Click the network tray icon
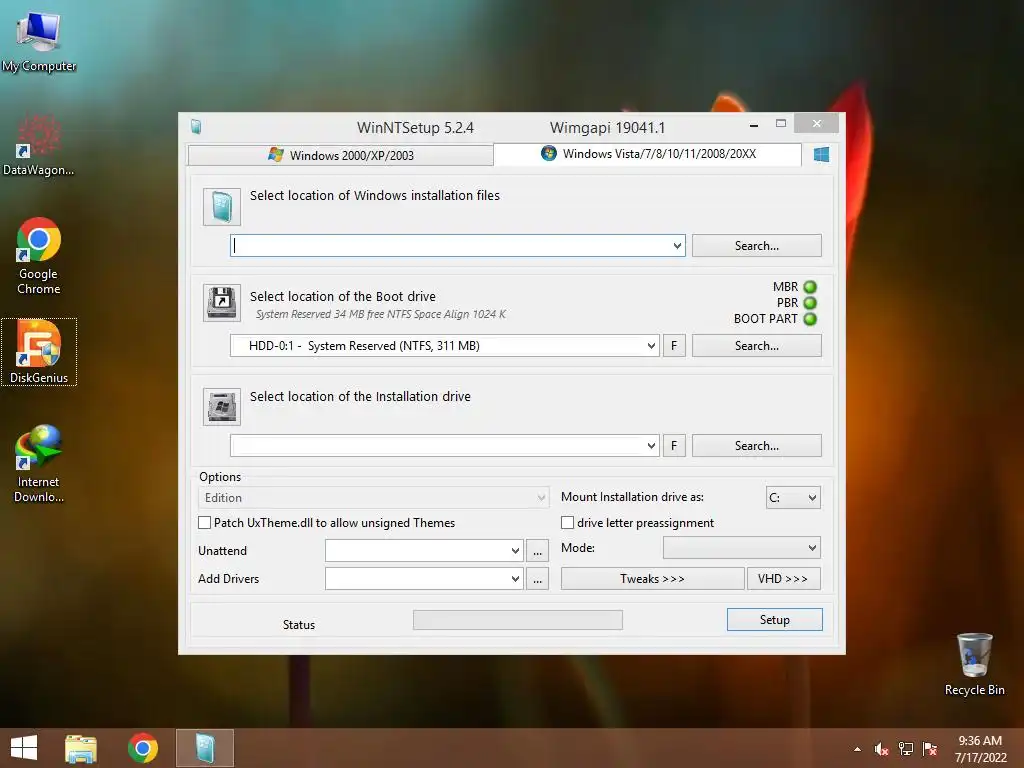Image resolution: width=1024 pixels, height=768 pixels. pyautogui.click(x=906, y=749)
